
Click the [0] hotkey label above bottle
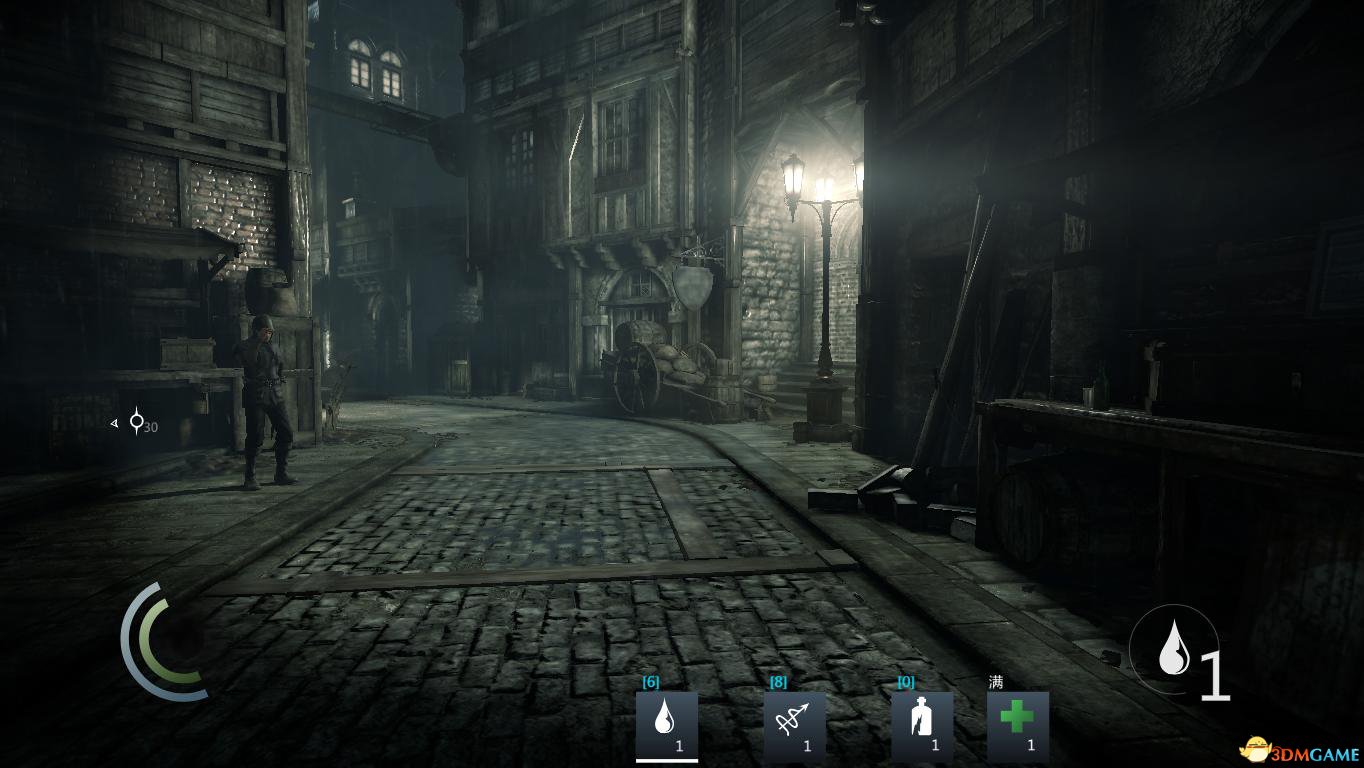coord(905,682)
